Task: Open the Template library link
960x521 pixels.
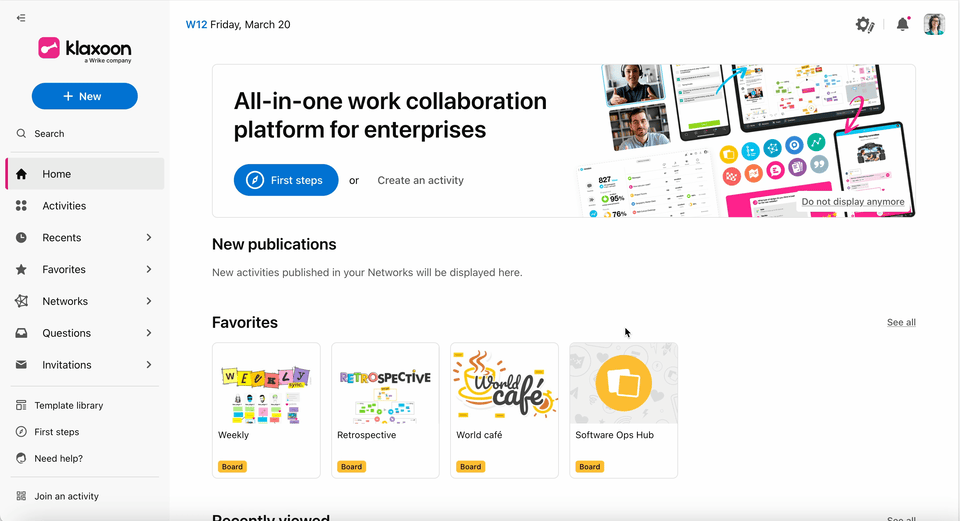Action: pos(69,405)
